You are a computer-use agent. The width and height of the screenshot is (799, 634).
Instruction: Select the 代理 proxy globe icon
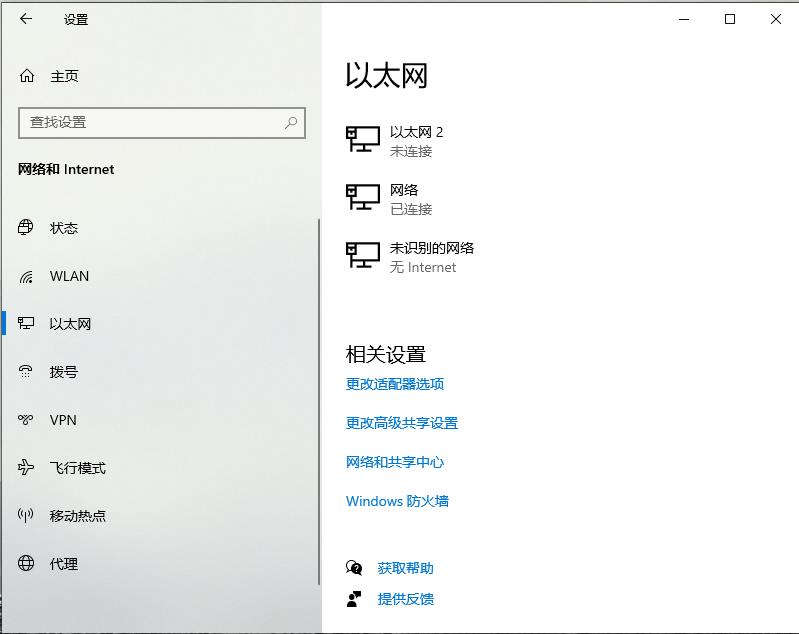[26, 563]
